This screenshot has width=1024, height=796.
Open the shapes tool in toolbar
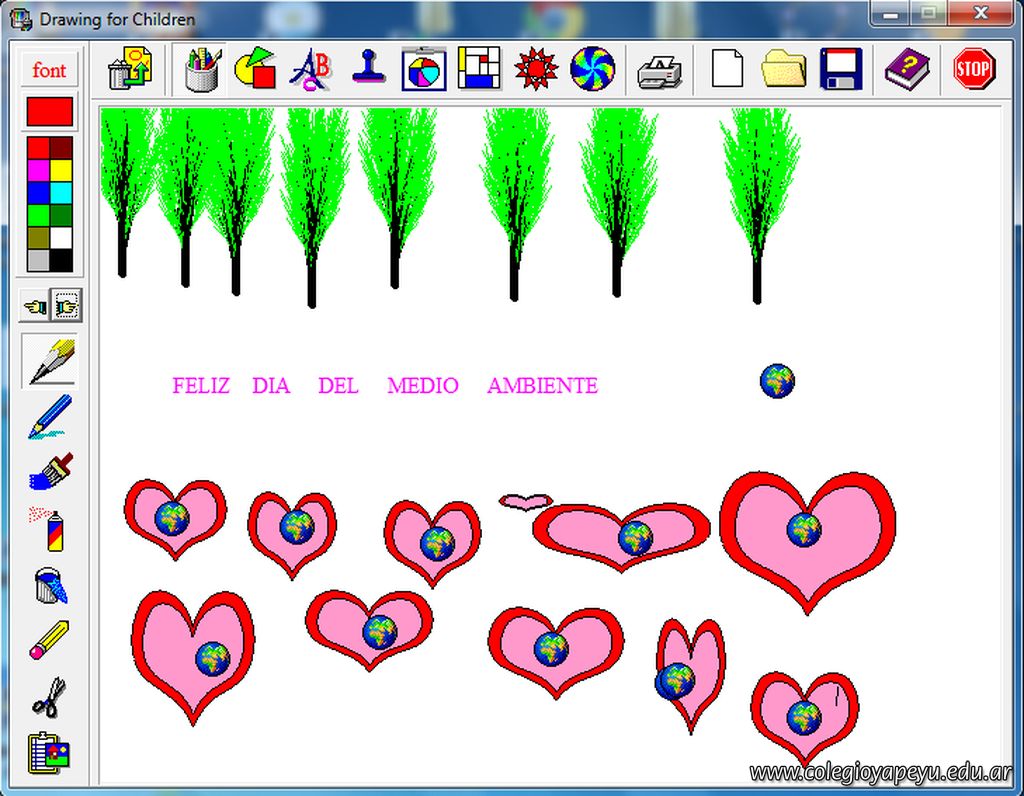click(x=255, y=69)
